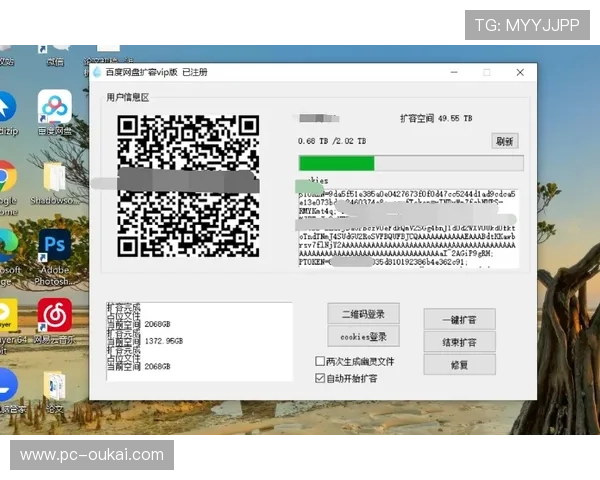Open Adobe Photoshop desktop shortcut
This screenshot has width=600, height=480.
point(55,257)
